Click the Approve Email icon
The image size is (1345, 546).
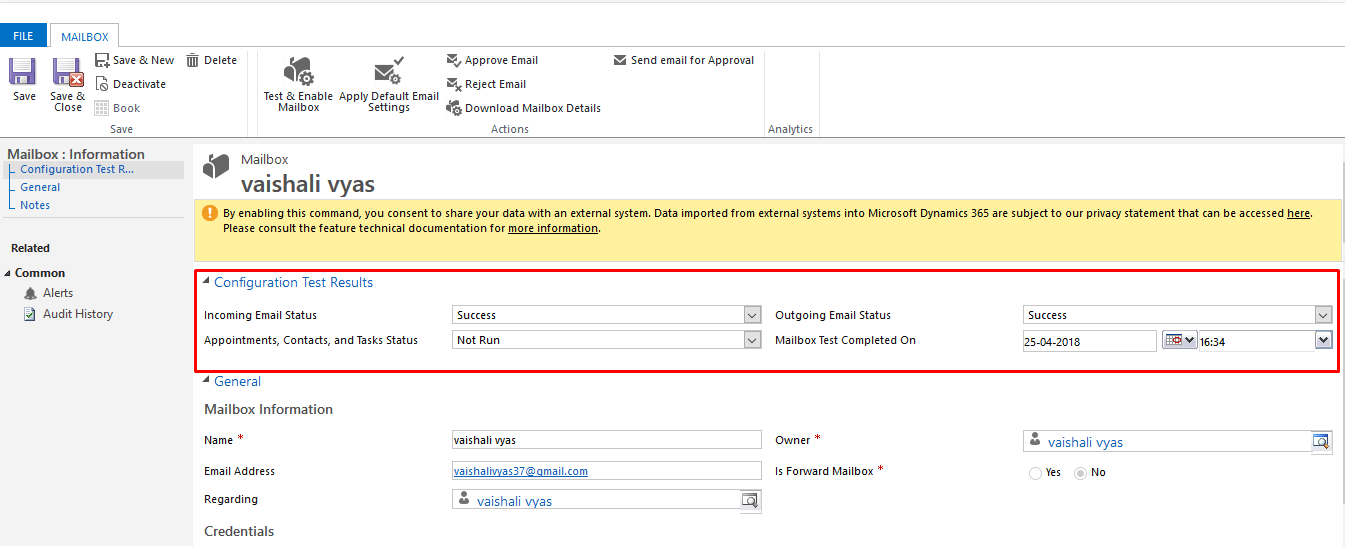[x=454, y=60]
